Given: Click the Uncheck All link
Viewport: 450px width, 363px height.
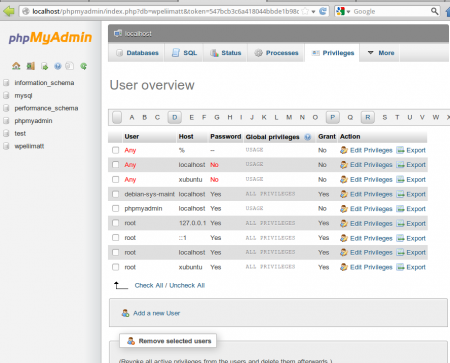Looking at the screenshot, I should [x=187, y=285].
